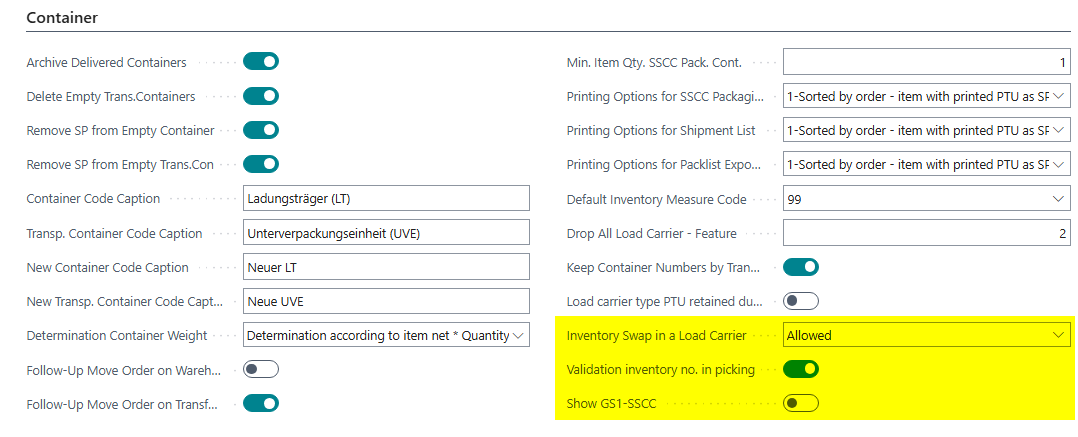Disable Follow-Up Move Order on Transfer toggle
The width and height of the screenshot is (1078, 437).
point(261,404)
